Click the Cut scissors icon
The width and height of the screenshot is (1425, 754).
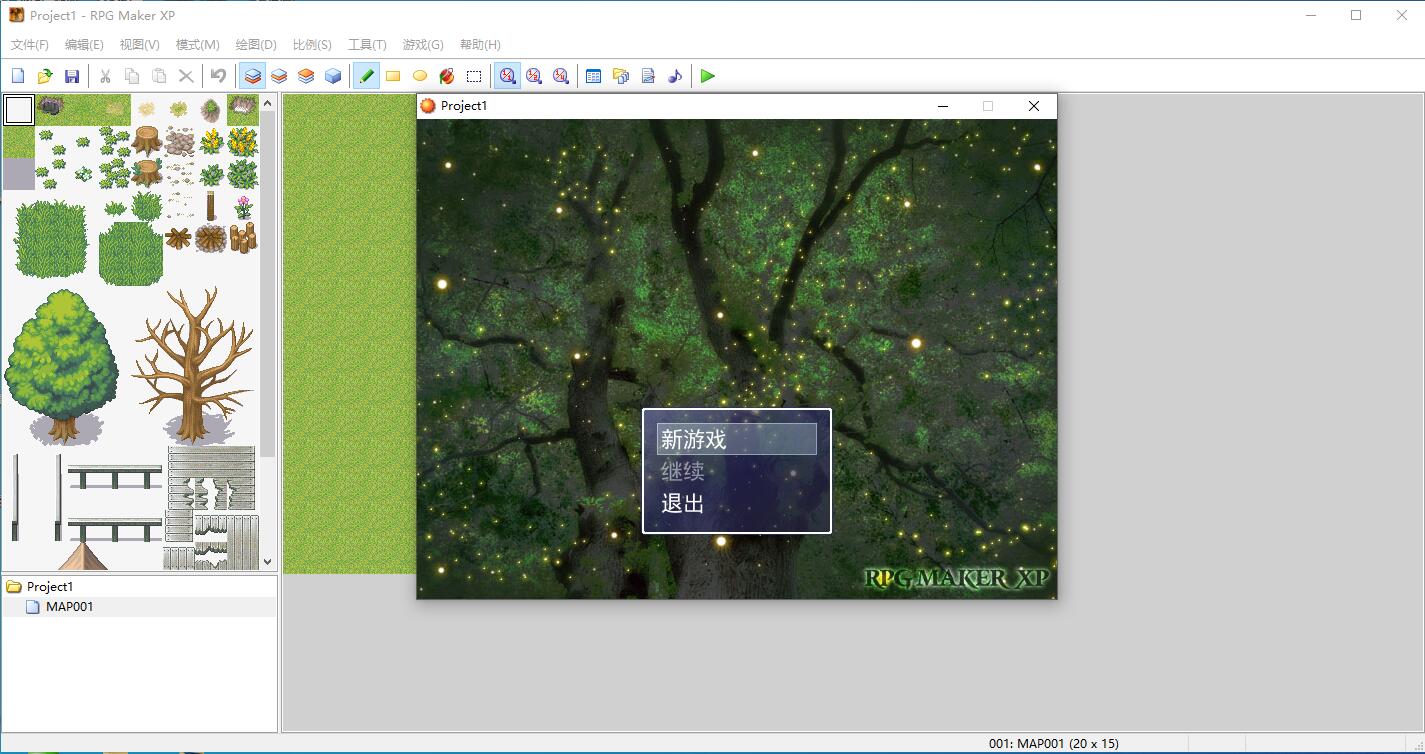point(105,76)
